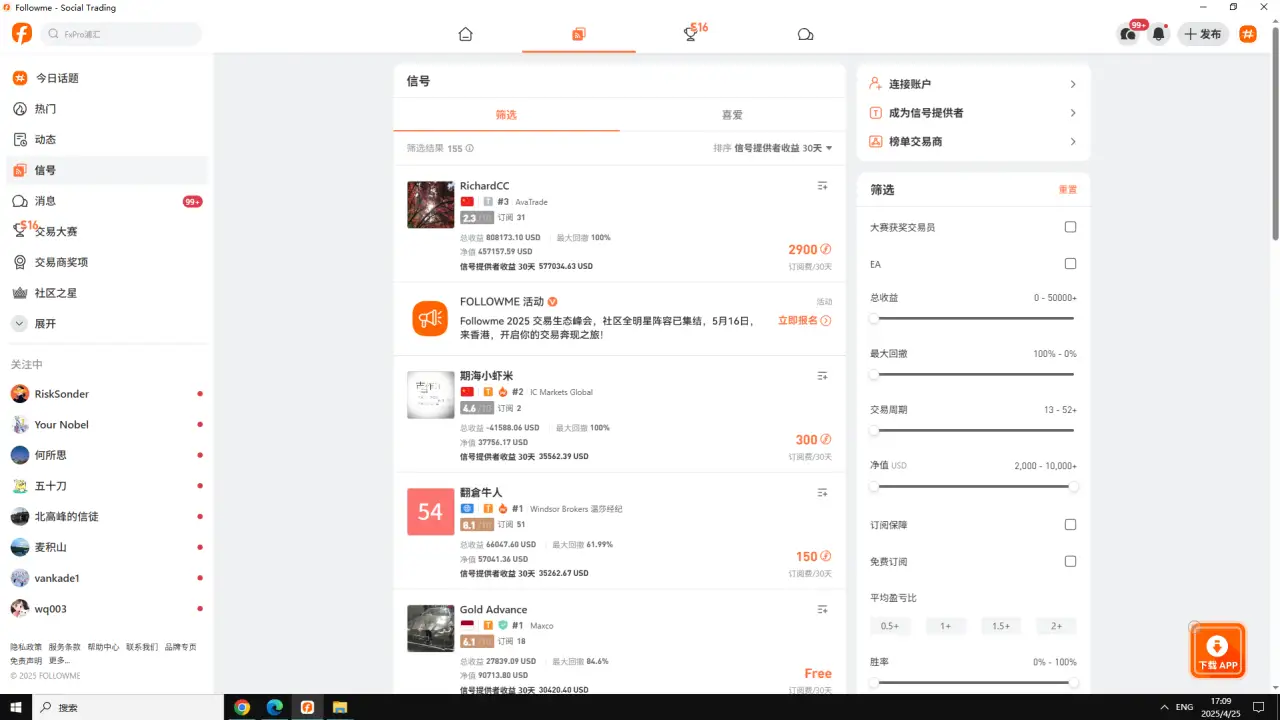Select 2+ average profit-loss ratio

pos(1056,626)
